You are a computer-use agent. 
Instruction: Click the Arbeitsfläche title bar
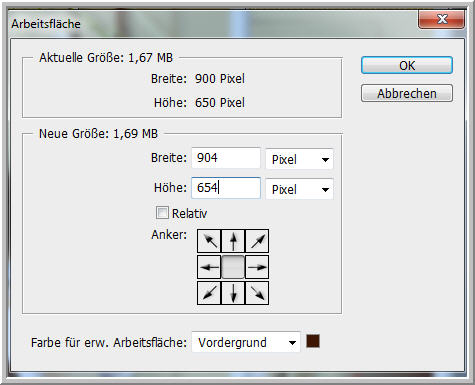point(213,23)
